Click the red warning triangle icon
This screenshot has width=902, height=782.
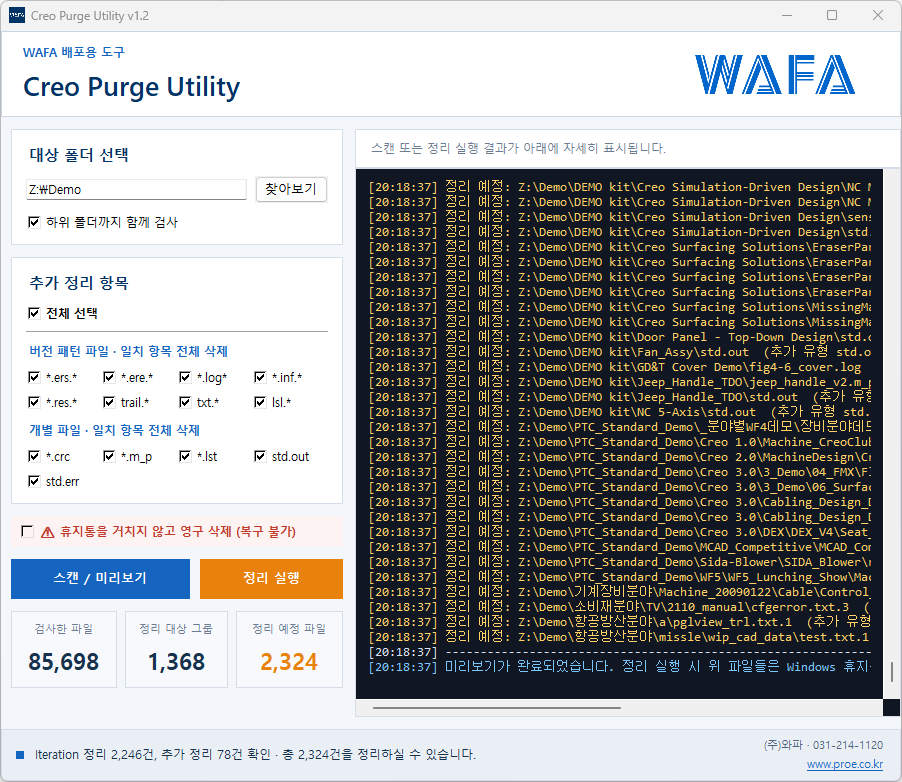pyautogui.click(x=48, y=532)
